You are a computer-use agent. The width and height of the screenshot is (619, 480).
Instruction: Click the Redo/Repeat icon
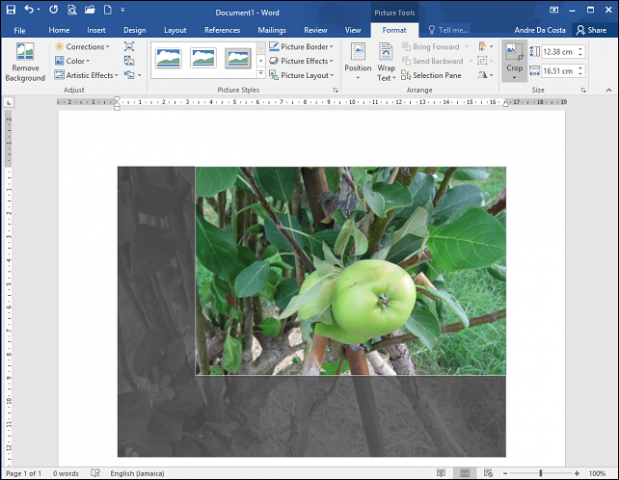point(53,10)
